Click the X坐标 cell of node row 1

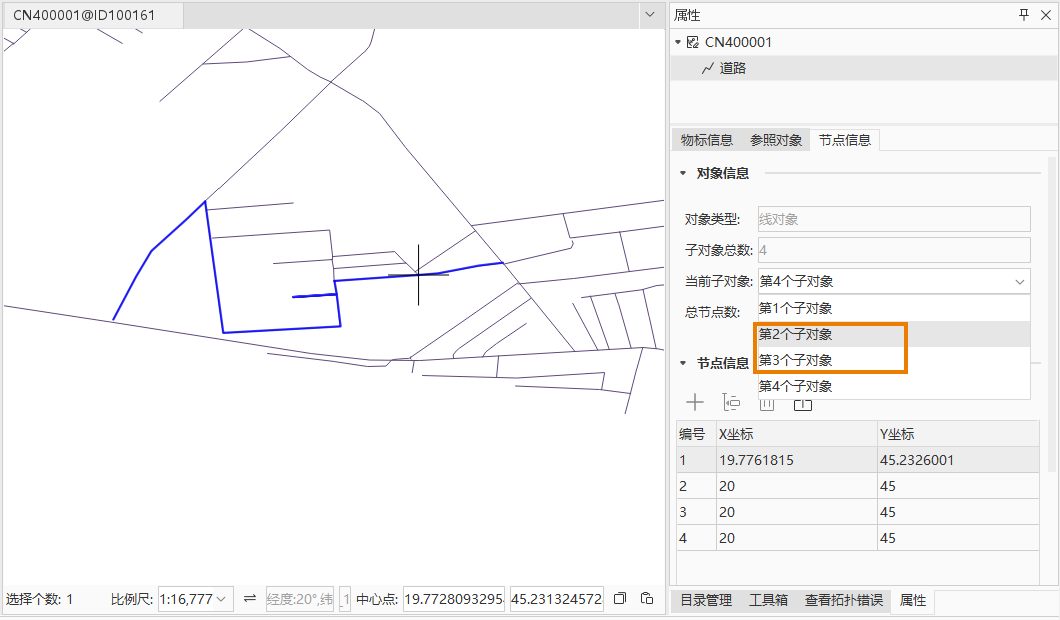795,460
